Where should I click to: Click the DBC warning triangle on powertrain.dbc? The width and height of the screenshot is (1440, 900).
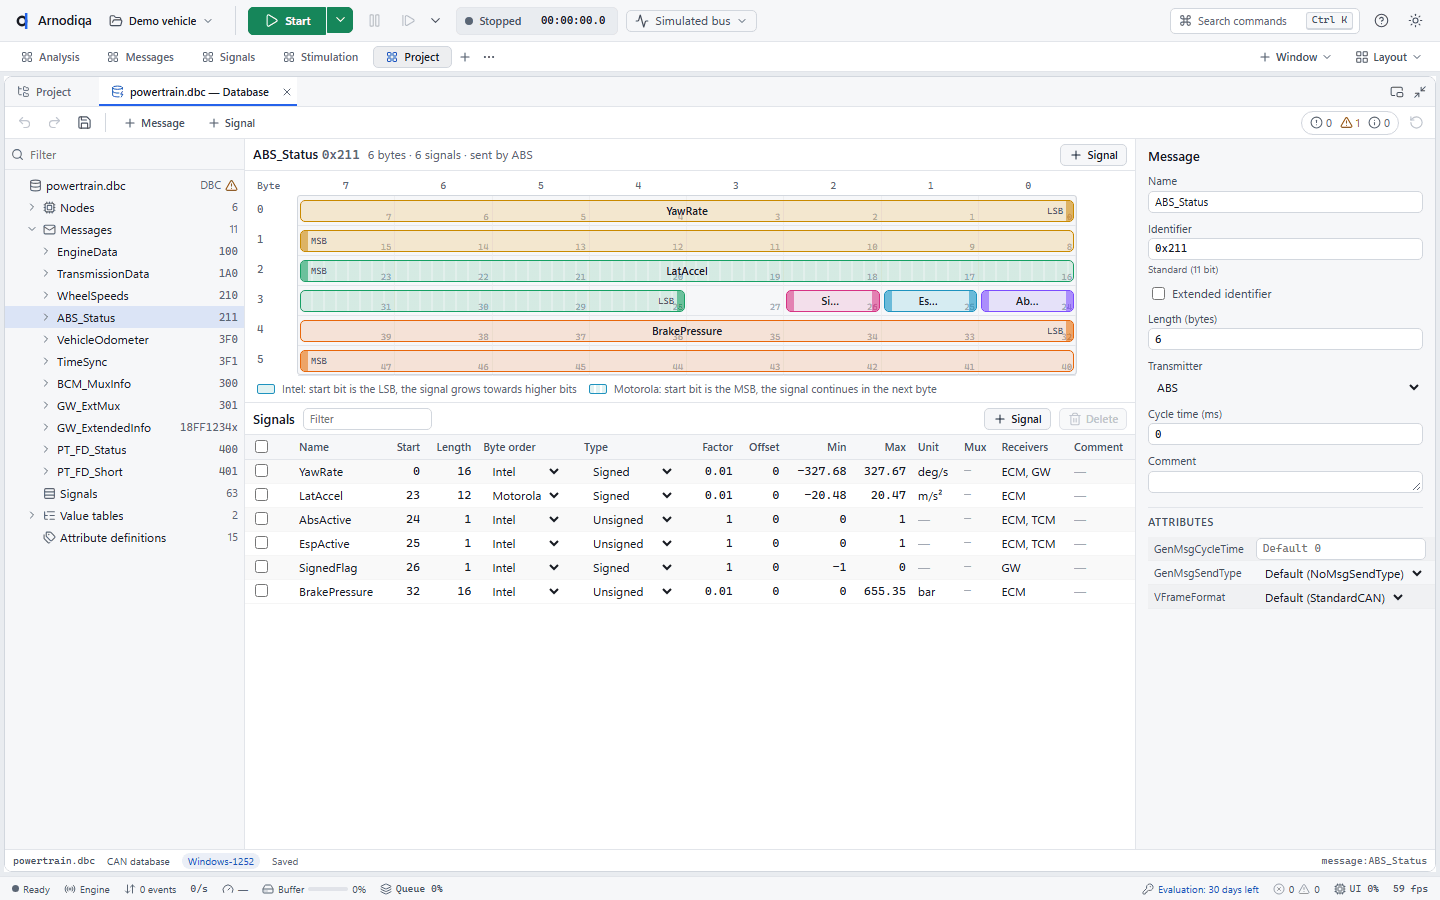pyautogui.click(x=232, y=186)
